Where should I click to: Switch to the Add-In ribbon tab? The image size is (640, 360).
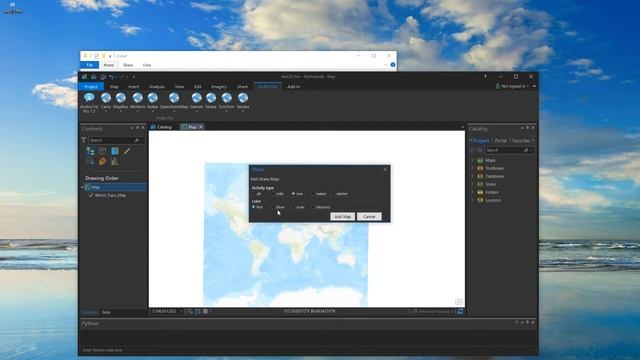click(293, 87)
